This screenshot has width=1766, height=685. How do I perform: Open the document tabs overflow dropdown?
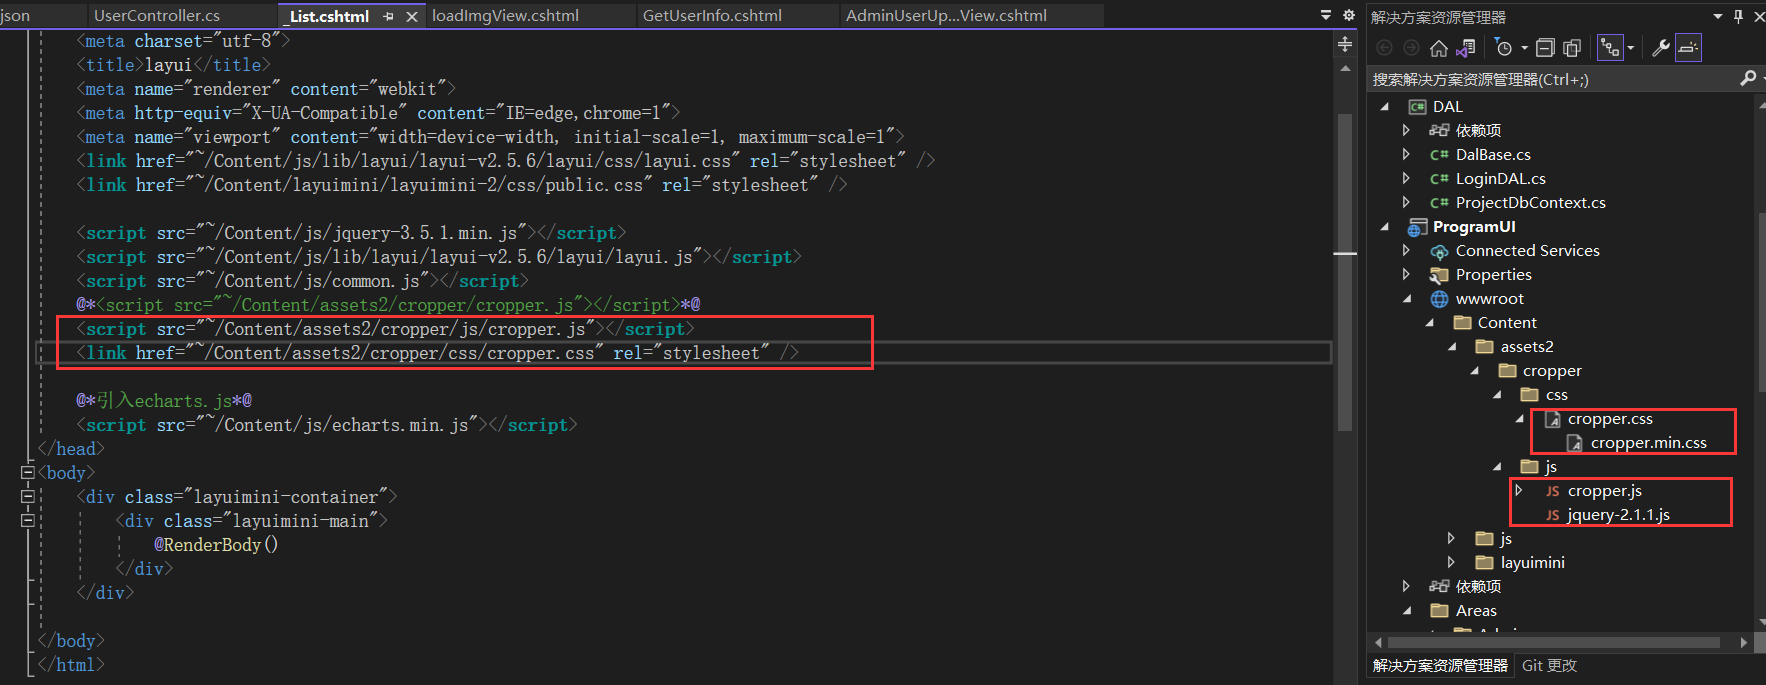pyautogui.click(x=1326, y=15)
